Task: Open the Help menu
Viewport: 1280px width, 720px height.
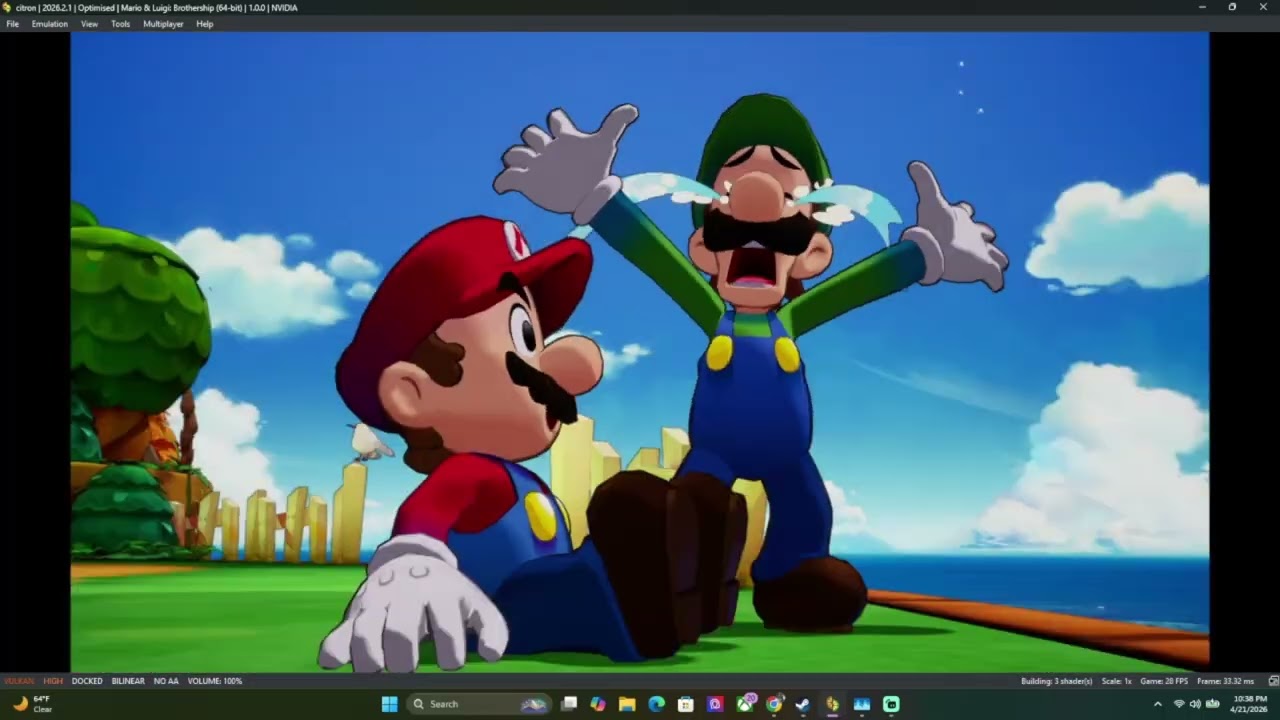Action: point(205,24)
